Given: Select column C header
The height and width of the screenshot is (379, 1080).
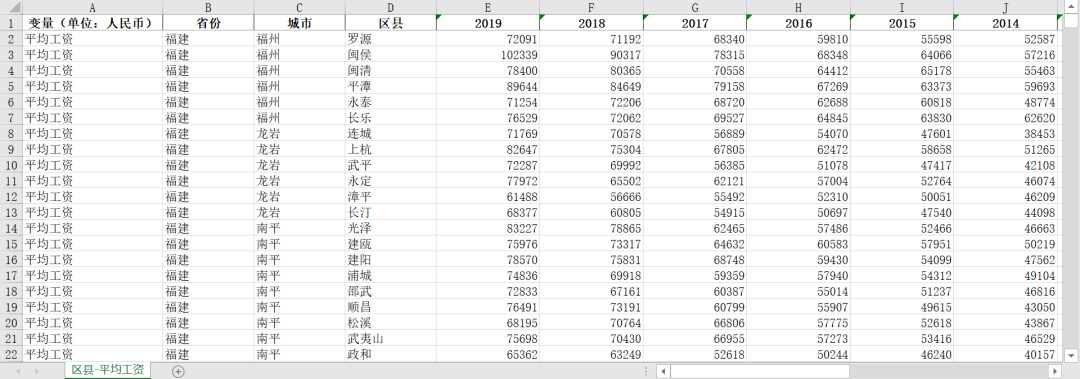Looking at the screenshot, I should pos(300,8).
